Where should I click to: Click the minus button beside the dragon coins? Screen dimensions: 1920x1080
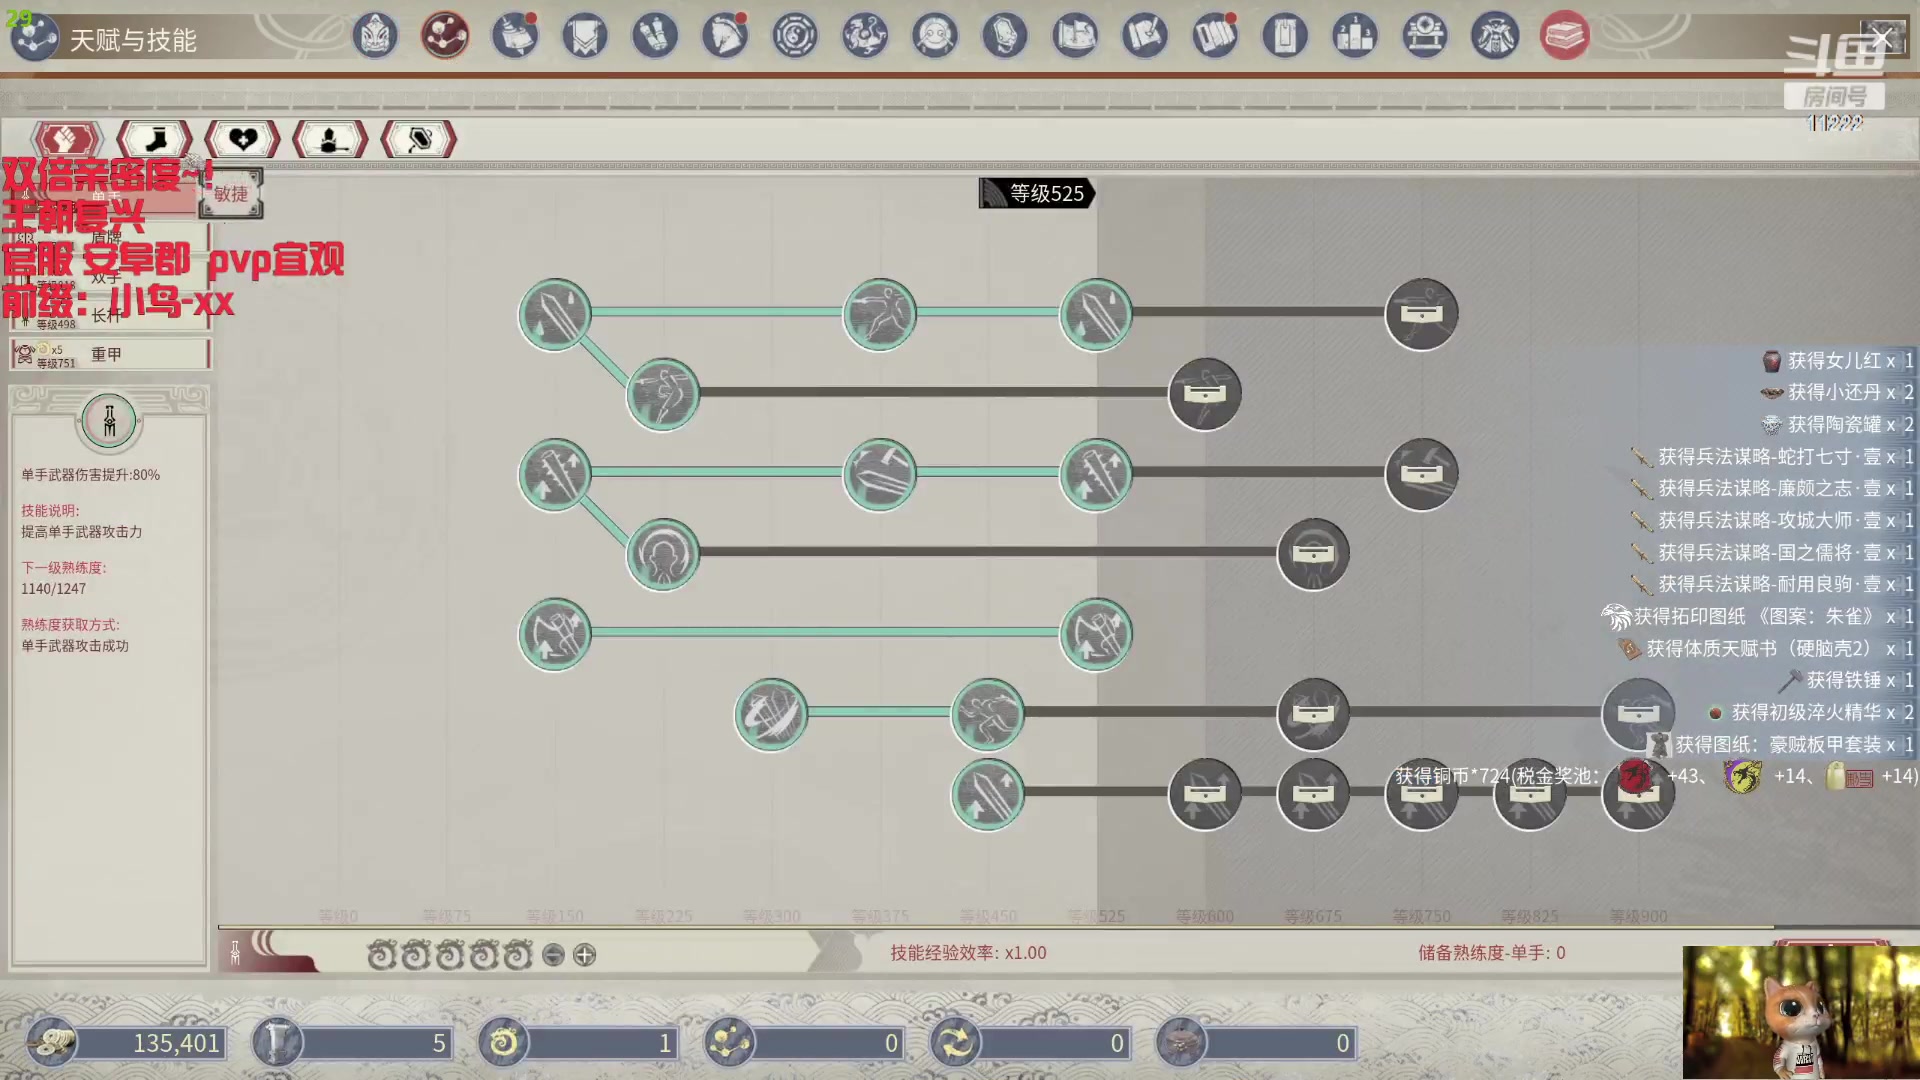point(553,955)
